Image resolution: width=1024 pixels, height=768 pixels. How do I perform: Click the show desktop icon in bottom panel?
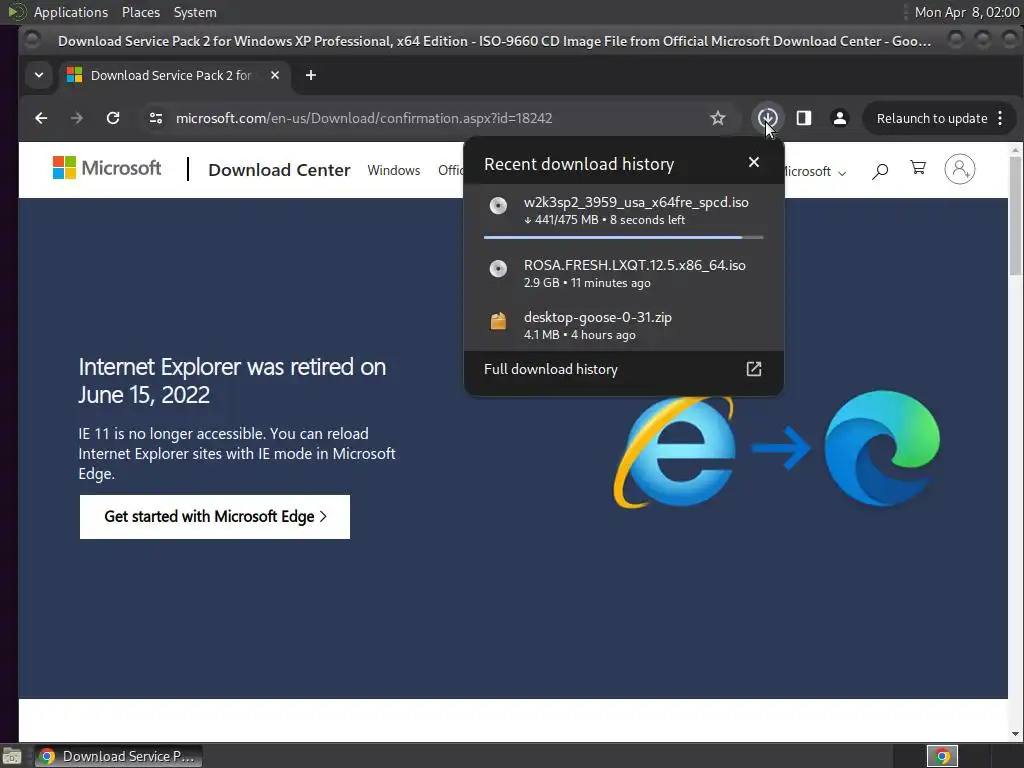pyautogui.click(x=12, y=757)
